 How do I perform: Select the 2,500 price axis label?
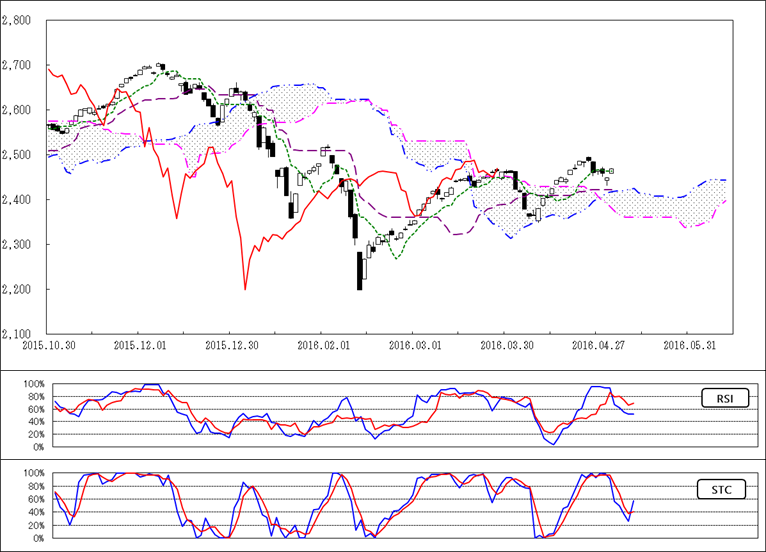pos(17,155)
